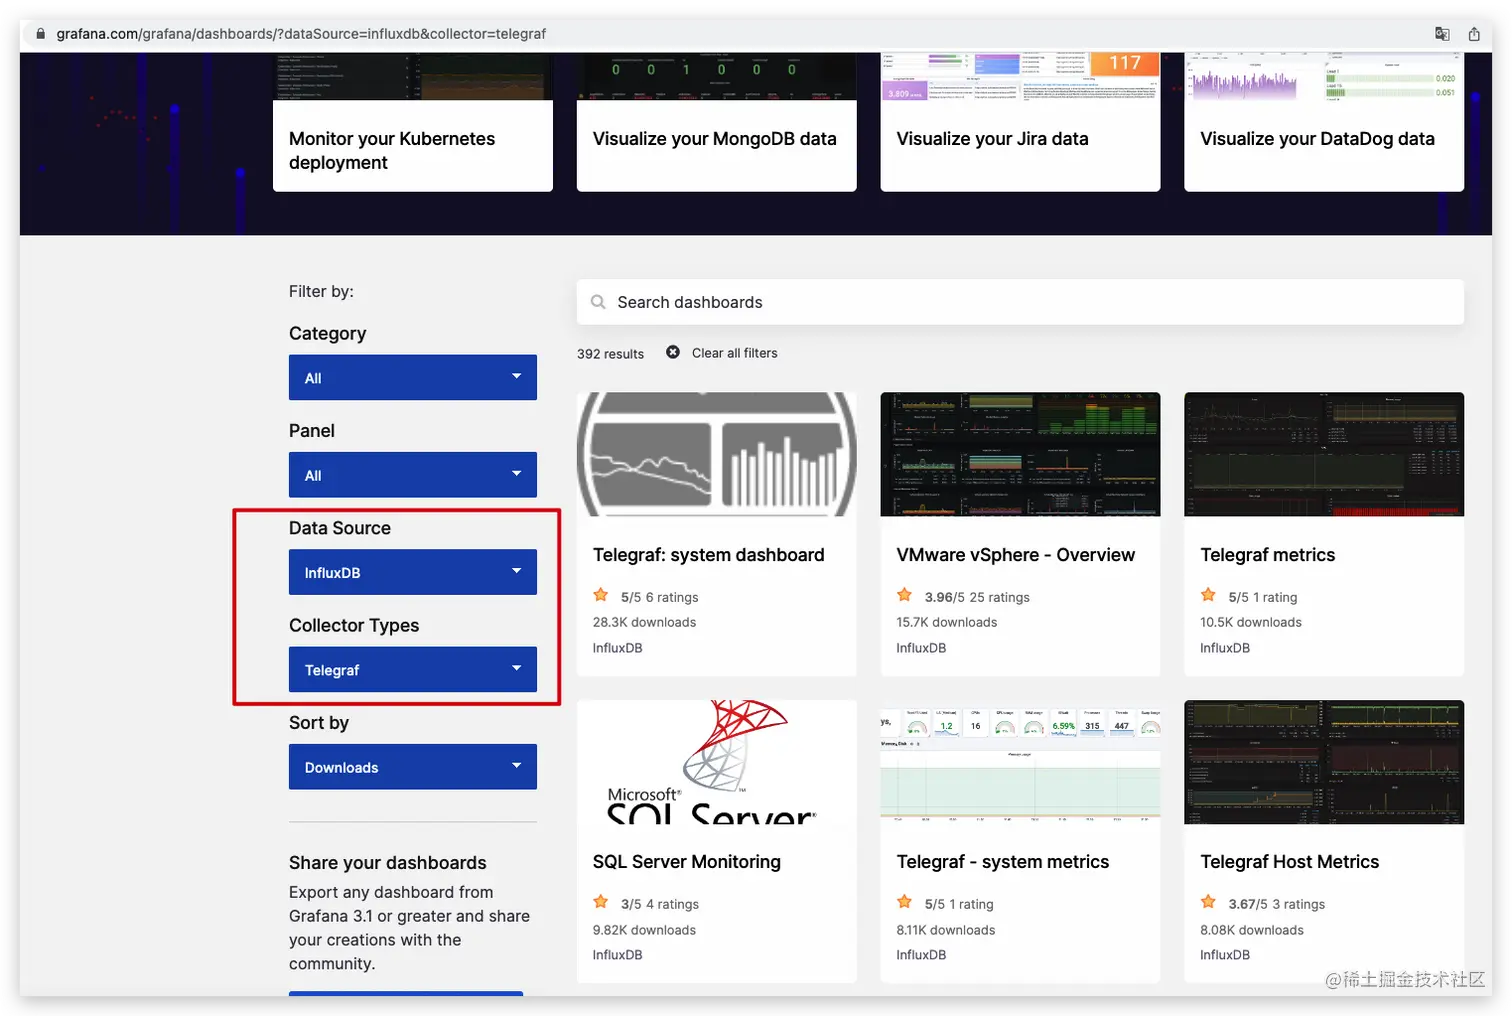This screenshot has height=1016, width=1512.
Task: Click 9.82K downloads text
Action: [644, 930]
